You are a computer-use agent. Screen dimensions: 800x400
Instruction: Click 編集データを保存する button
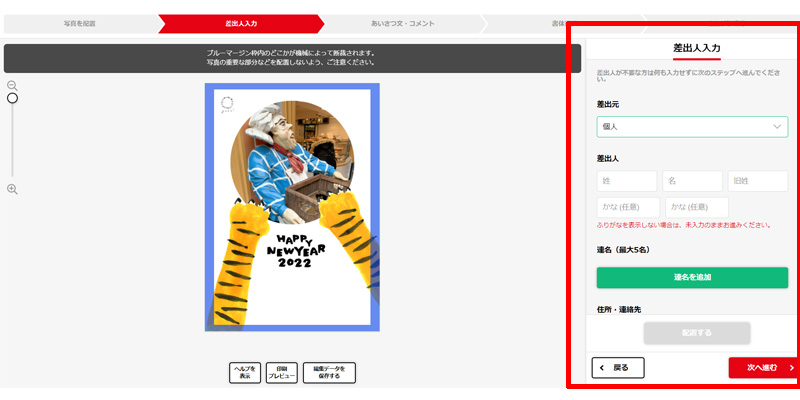pos(329,372)
